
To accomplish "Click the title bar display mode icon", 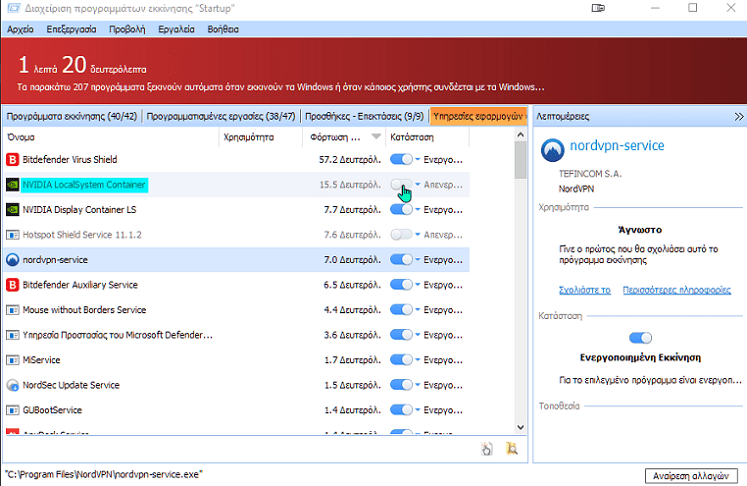I will click(598, 8).
